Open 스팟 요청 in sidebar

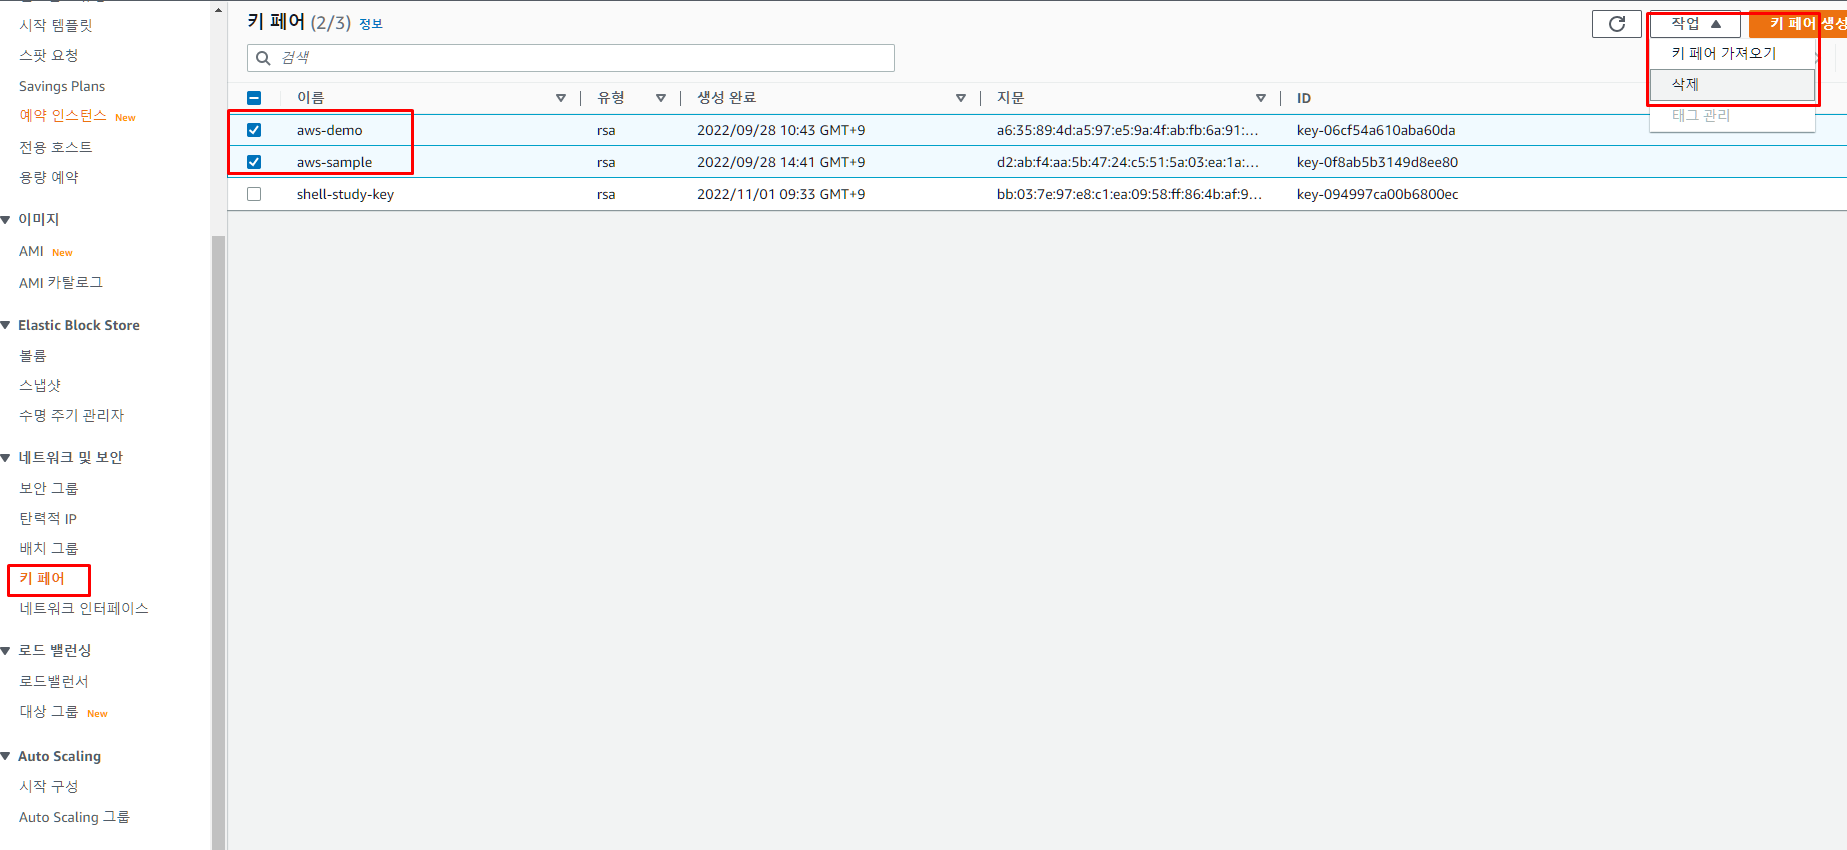tap(48, 55)
